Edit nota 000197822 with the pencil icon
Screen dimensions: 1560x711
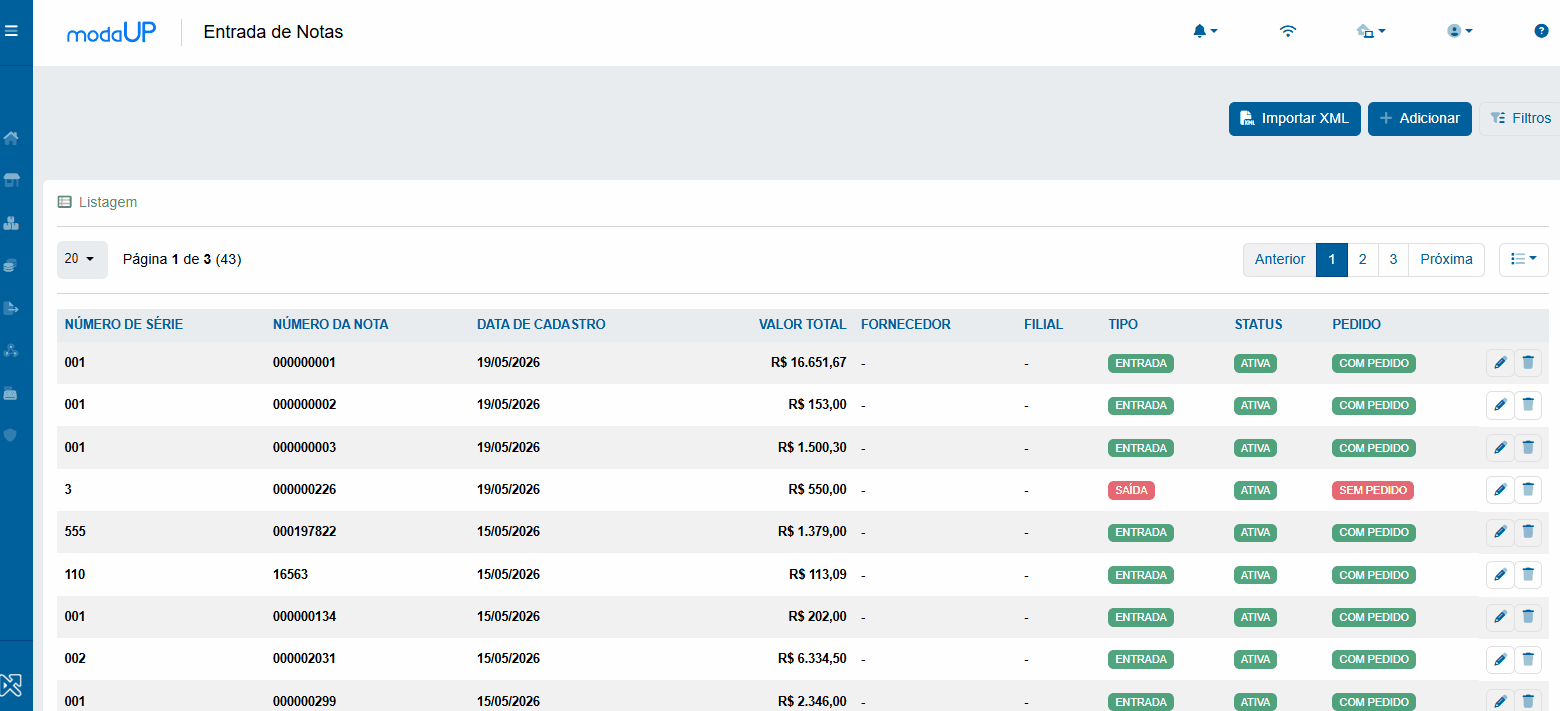point(1499,532)
